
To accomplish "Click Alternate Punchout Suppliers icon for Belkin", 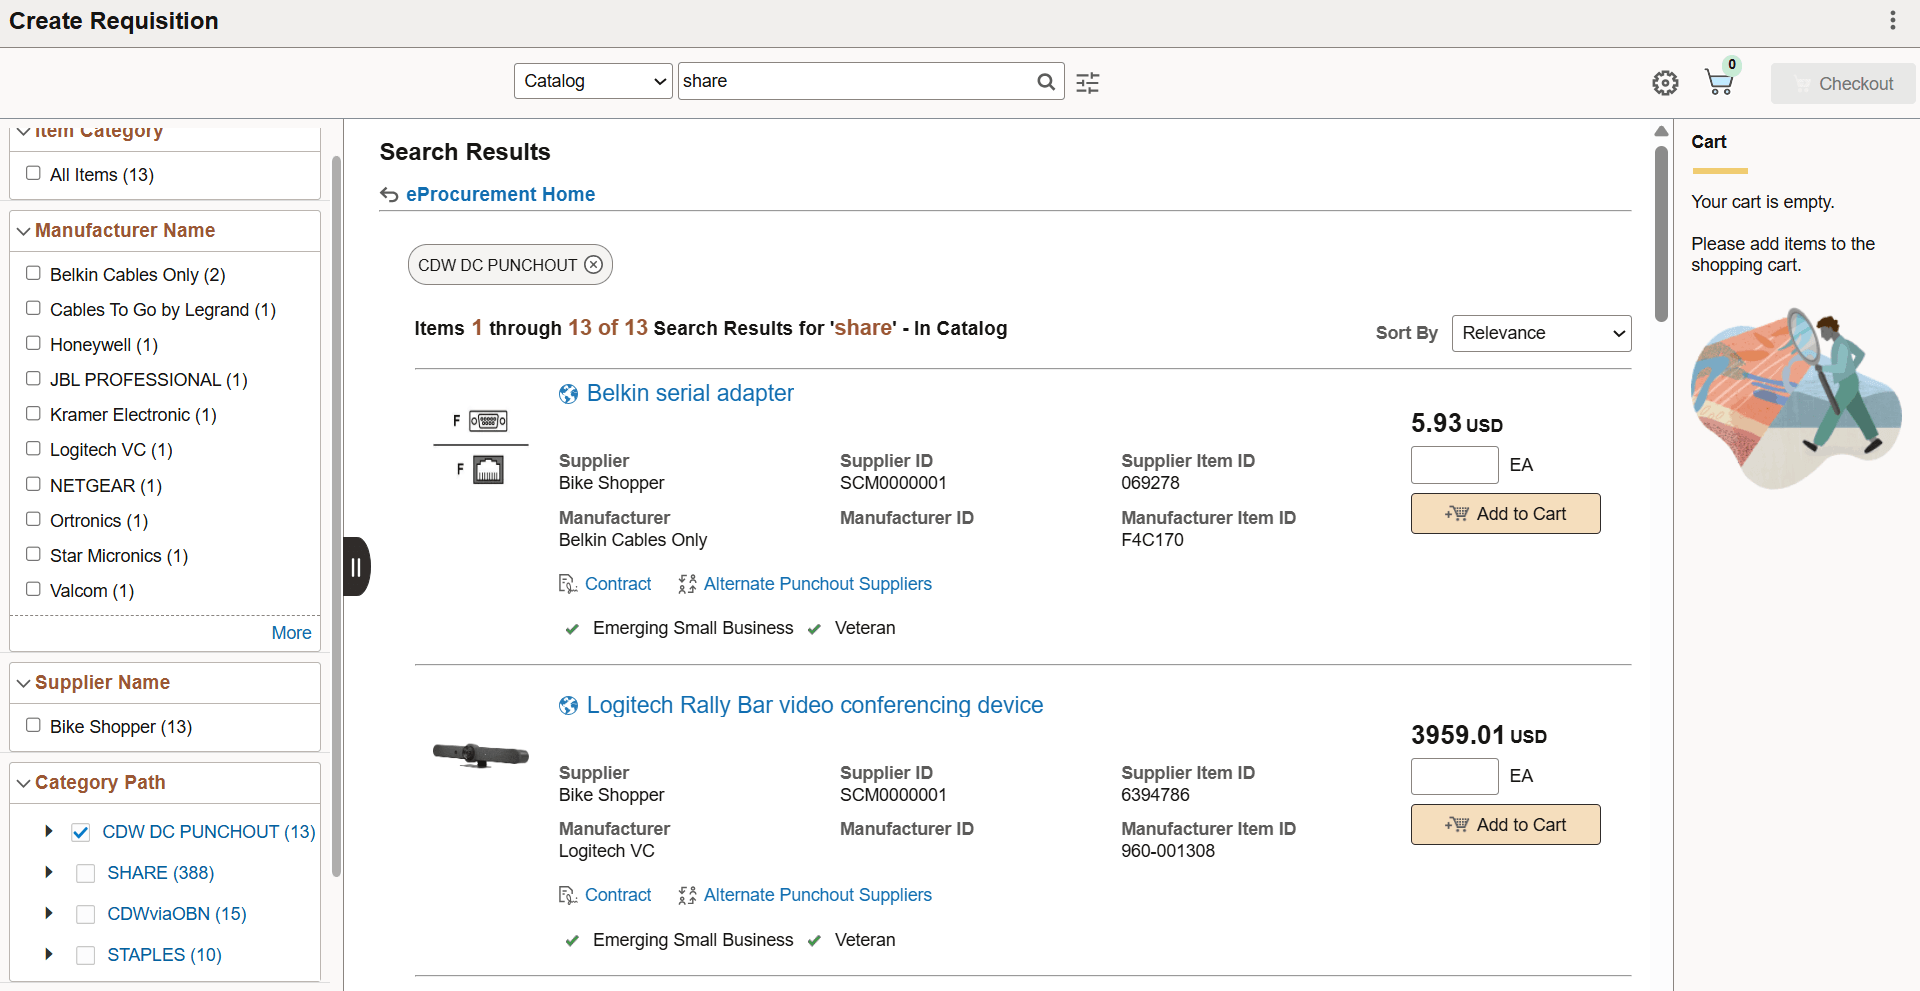I will click(x=687, y=584).
